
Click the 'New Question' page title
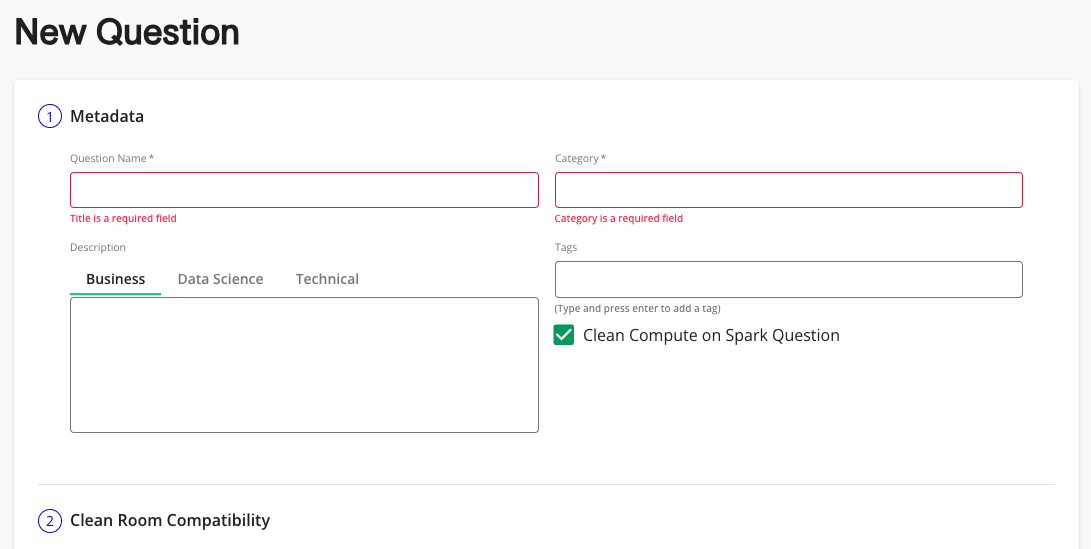127,32
